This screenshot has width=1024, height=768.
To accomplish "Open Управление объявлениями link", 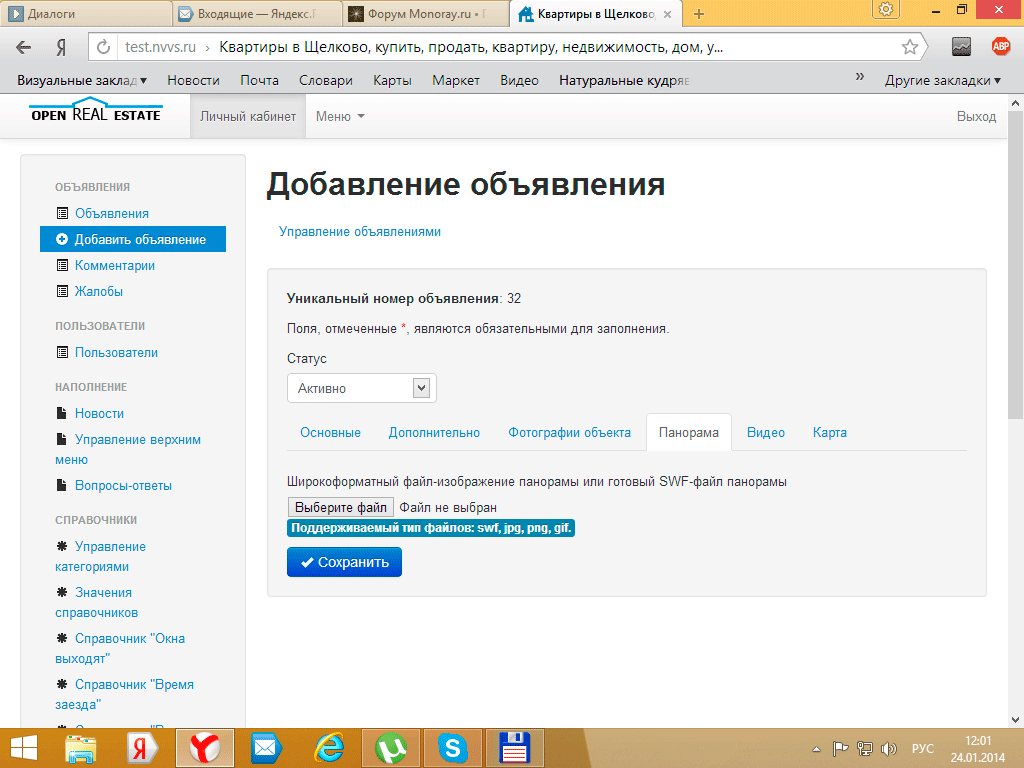I will [x=360, y=231].
